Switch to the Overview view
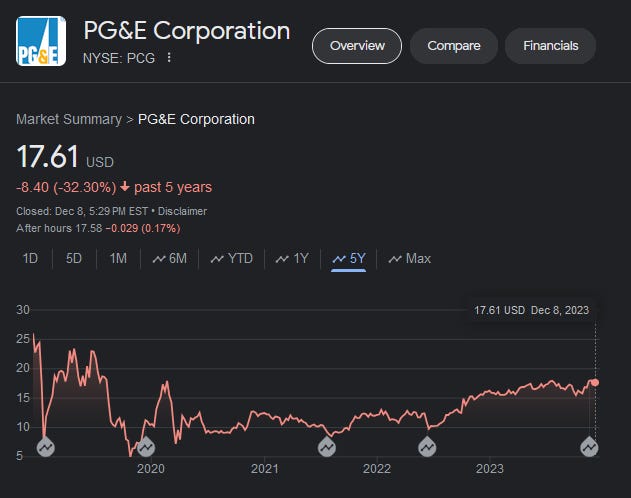This screenshot has height=498, width=631. click(x=357, y=46)
